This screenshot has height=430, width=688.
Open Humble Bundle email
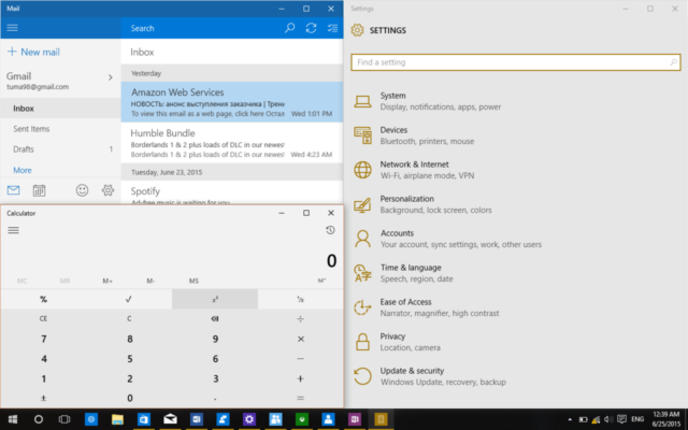232,143
